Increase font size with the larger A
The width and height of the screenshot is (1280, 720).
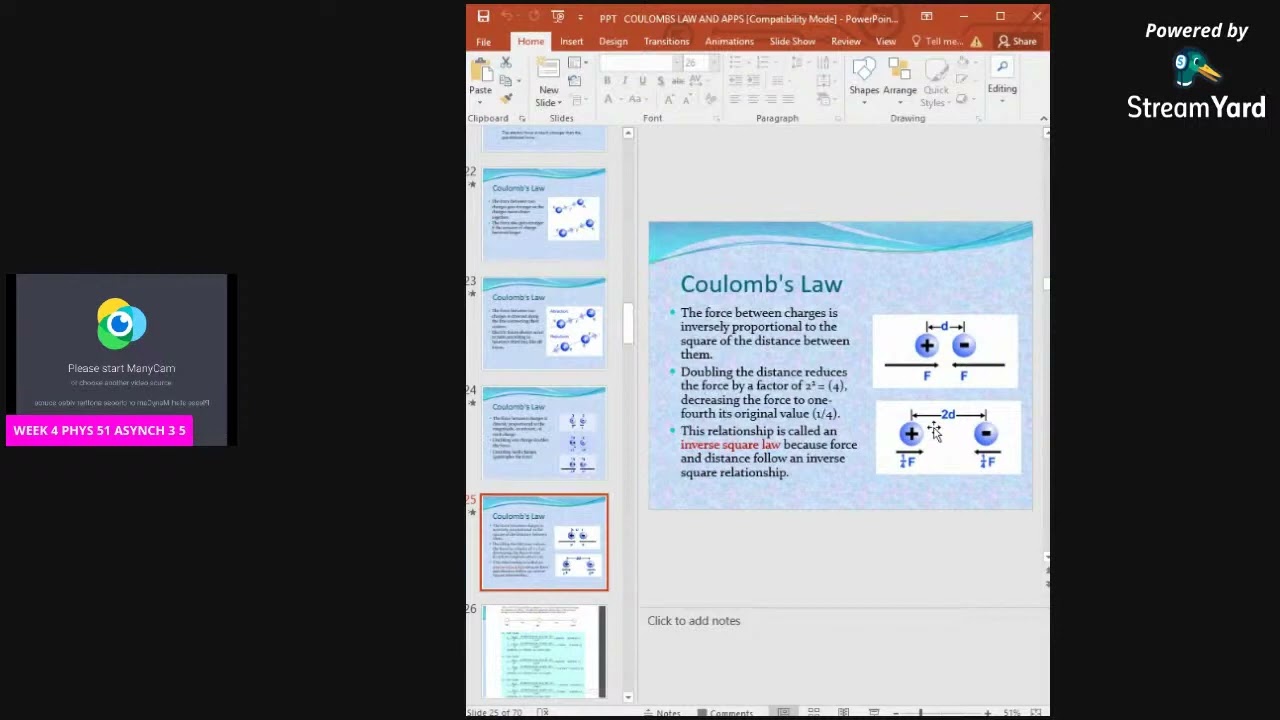click(x=670, y=99)
